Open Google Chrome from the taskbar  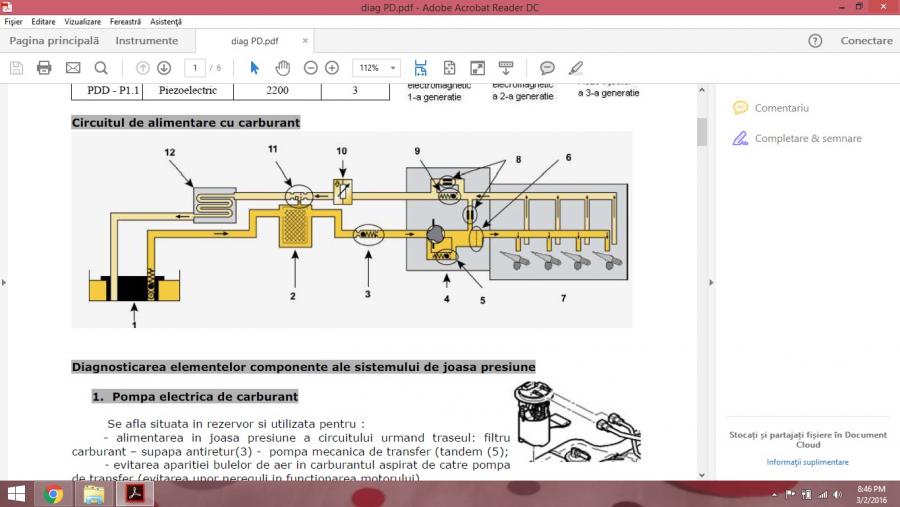pos(53,494)
